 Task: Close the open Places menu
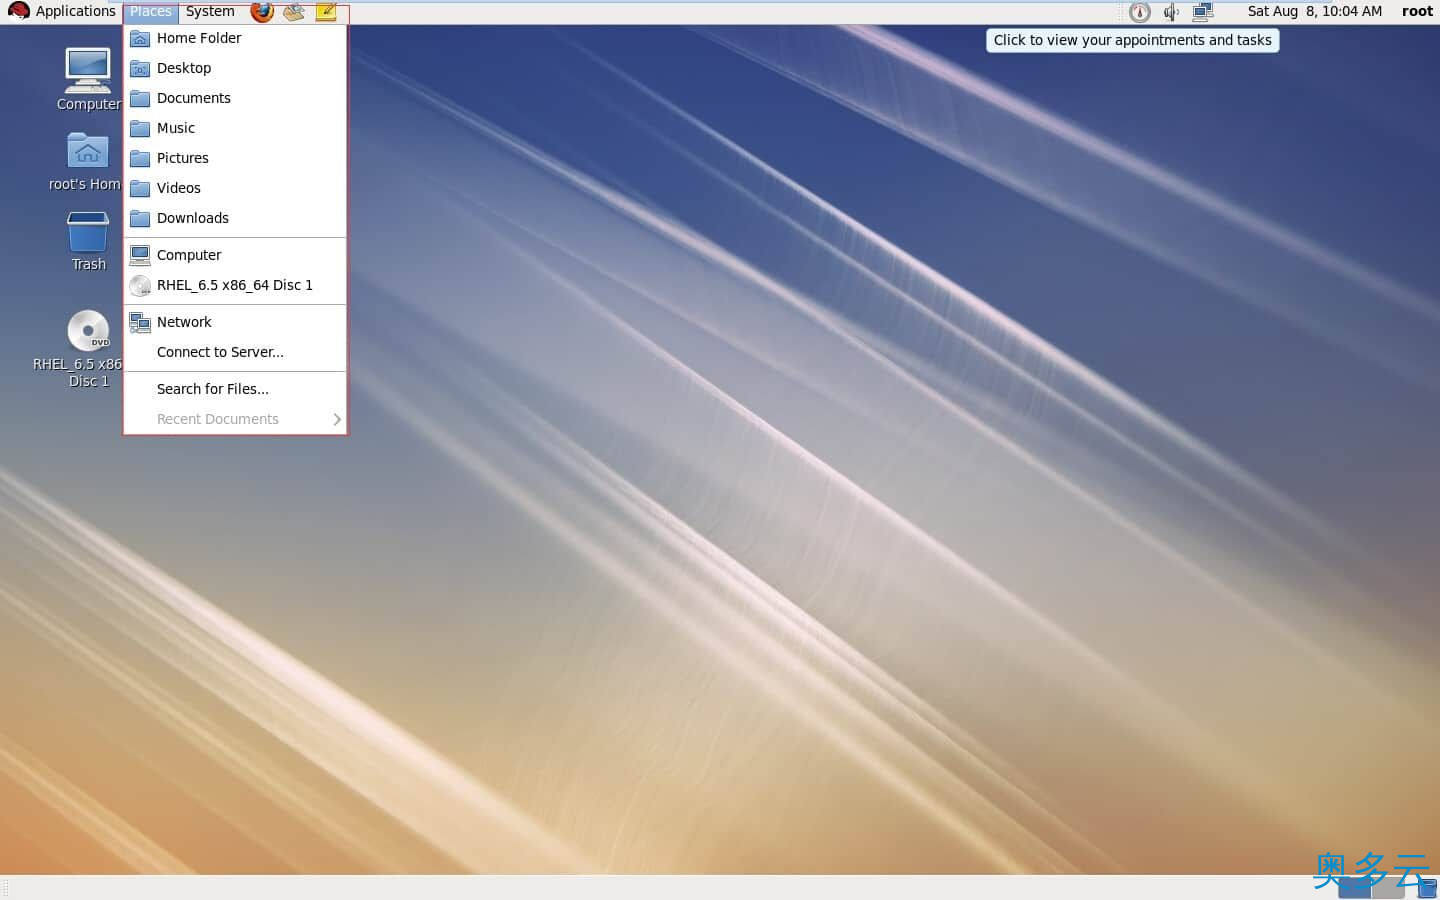[150, 11]
